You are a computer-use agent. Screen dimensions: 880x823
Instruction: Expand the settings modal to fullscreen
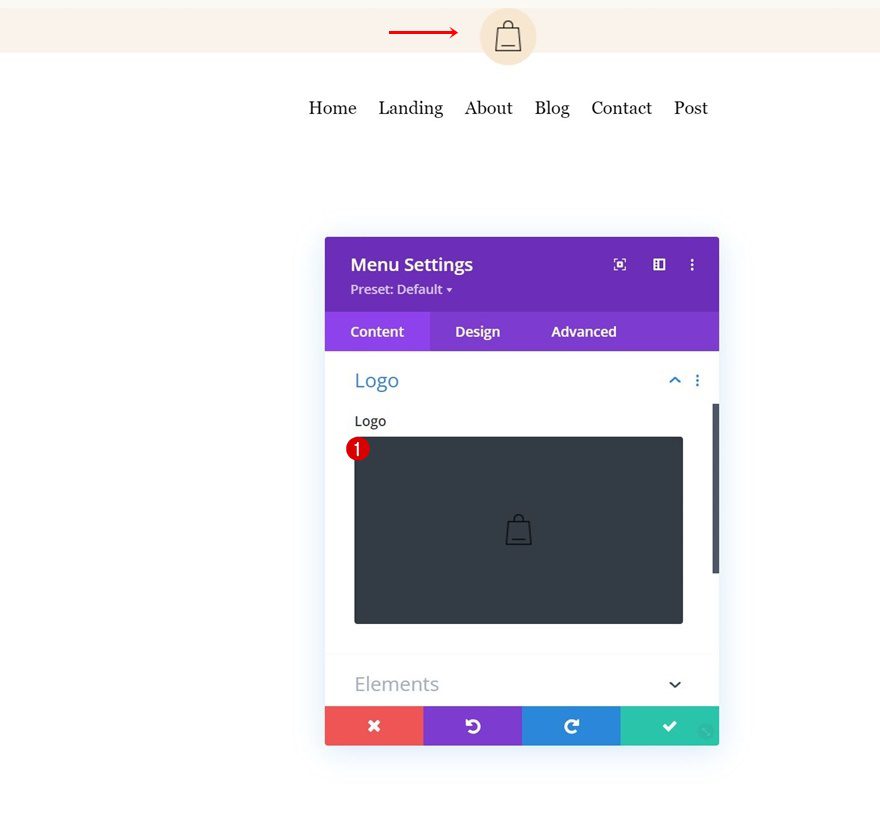click(x=620, y=264)
